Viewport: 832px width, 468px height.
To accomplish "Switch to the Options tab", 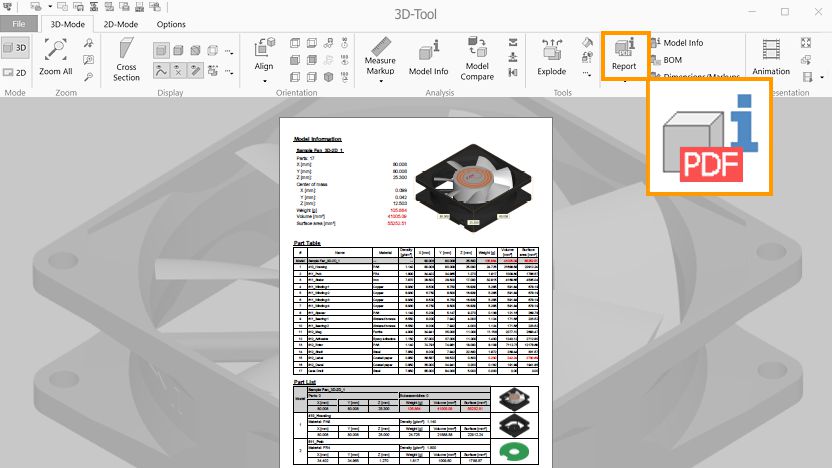I will [x=171, y=24].
